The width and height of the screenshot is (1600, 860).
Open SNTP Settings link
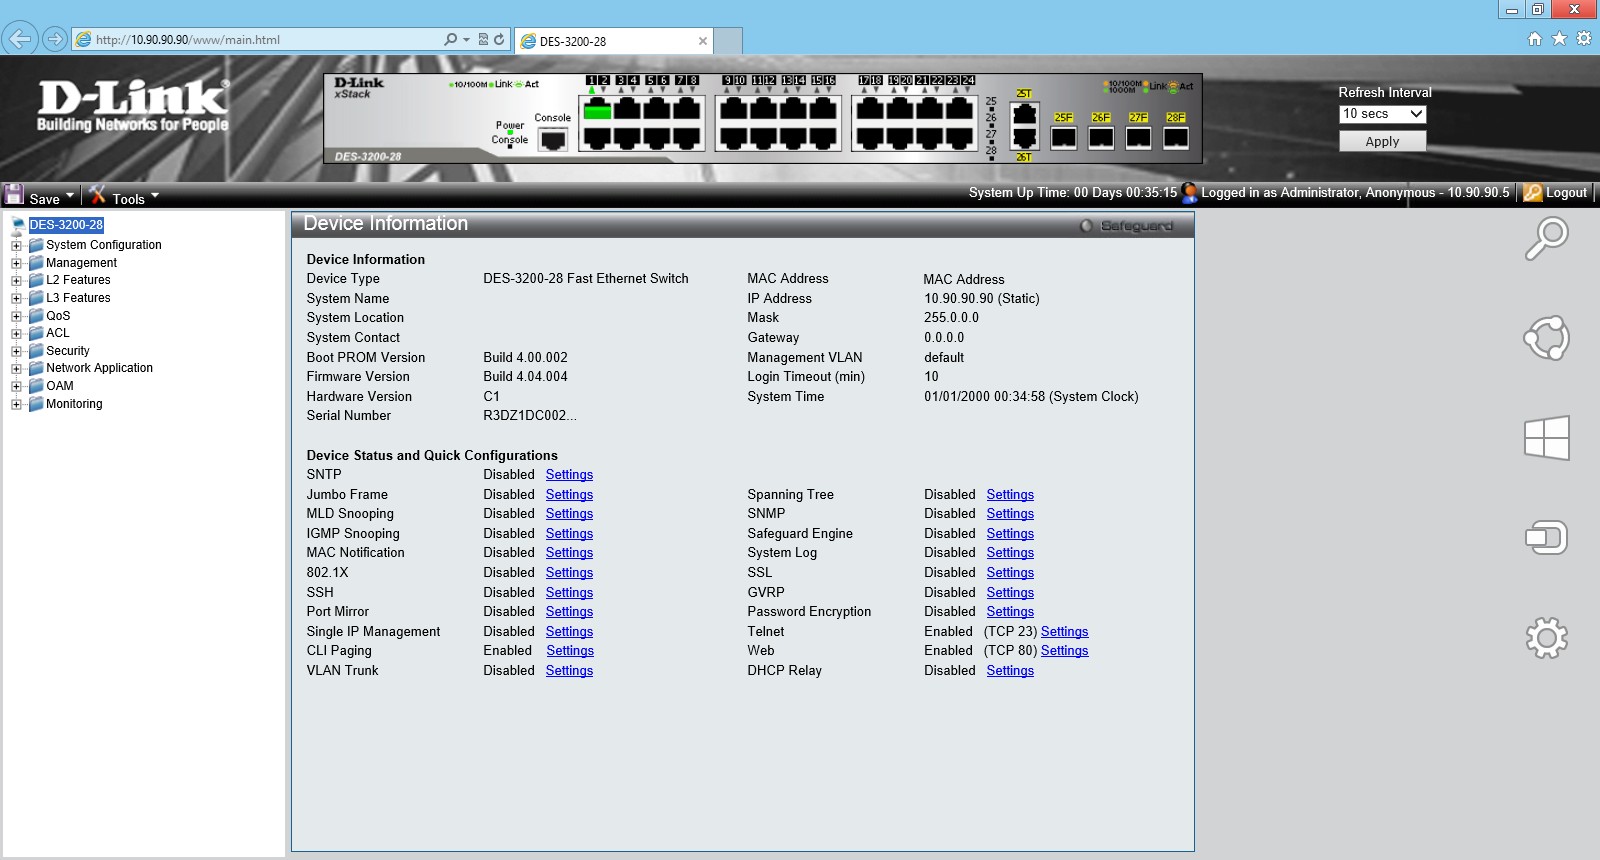pos(569,475)
